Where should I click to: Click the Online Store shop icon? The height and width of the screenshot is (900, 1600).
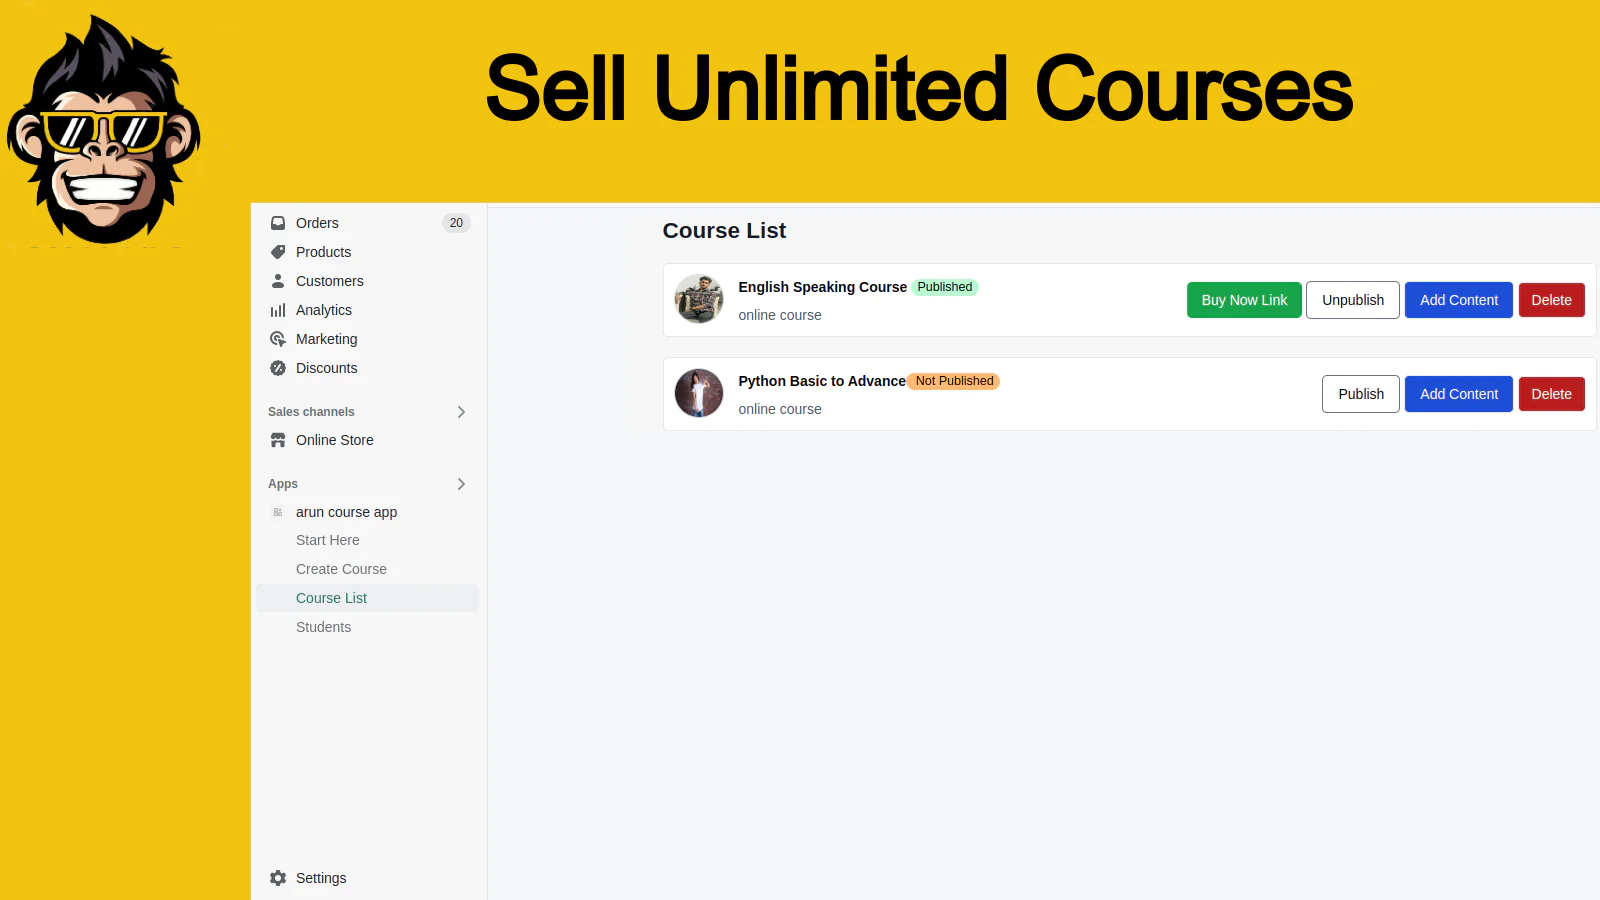(x=278, y=440)
